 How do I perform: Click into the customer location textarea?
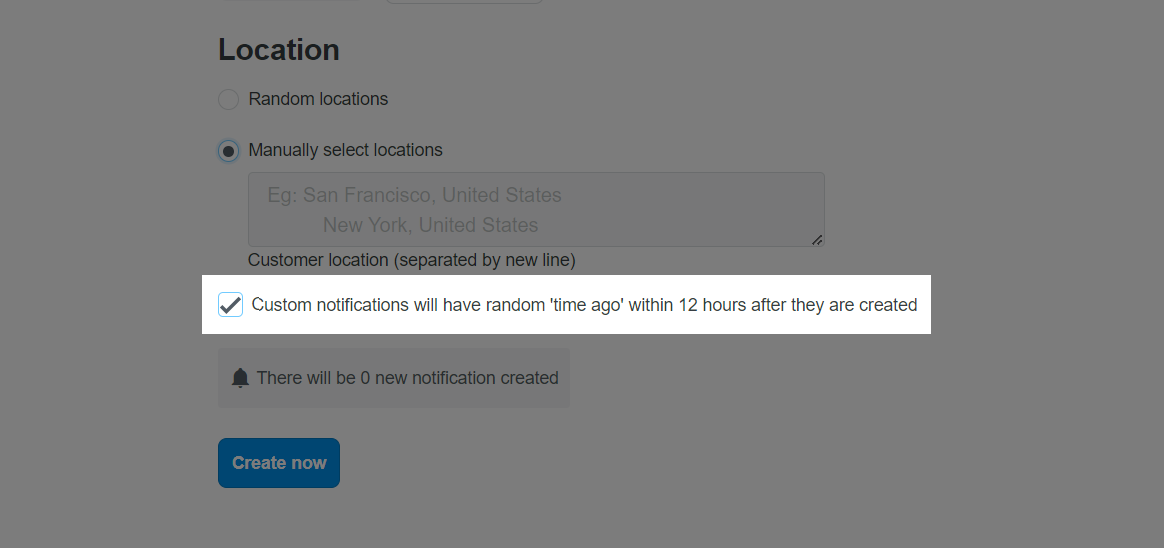[536, 209]
